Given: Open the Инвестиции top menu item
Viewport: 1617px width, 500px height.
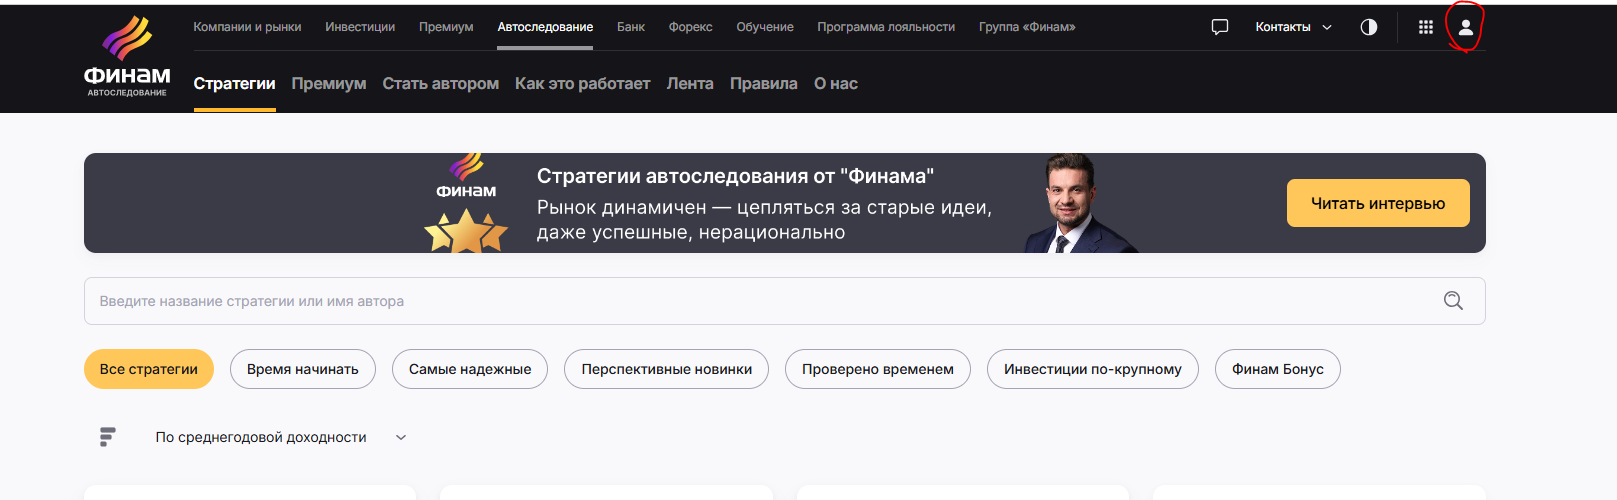Looking at the screenshot, I should click(x=360, y=27).
